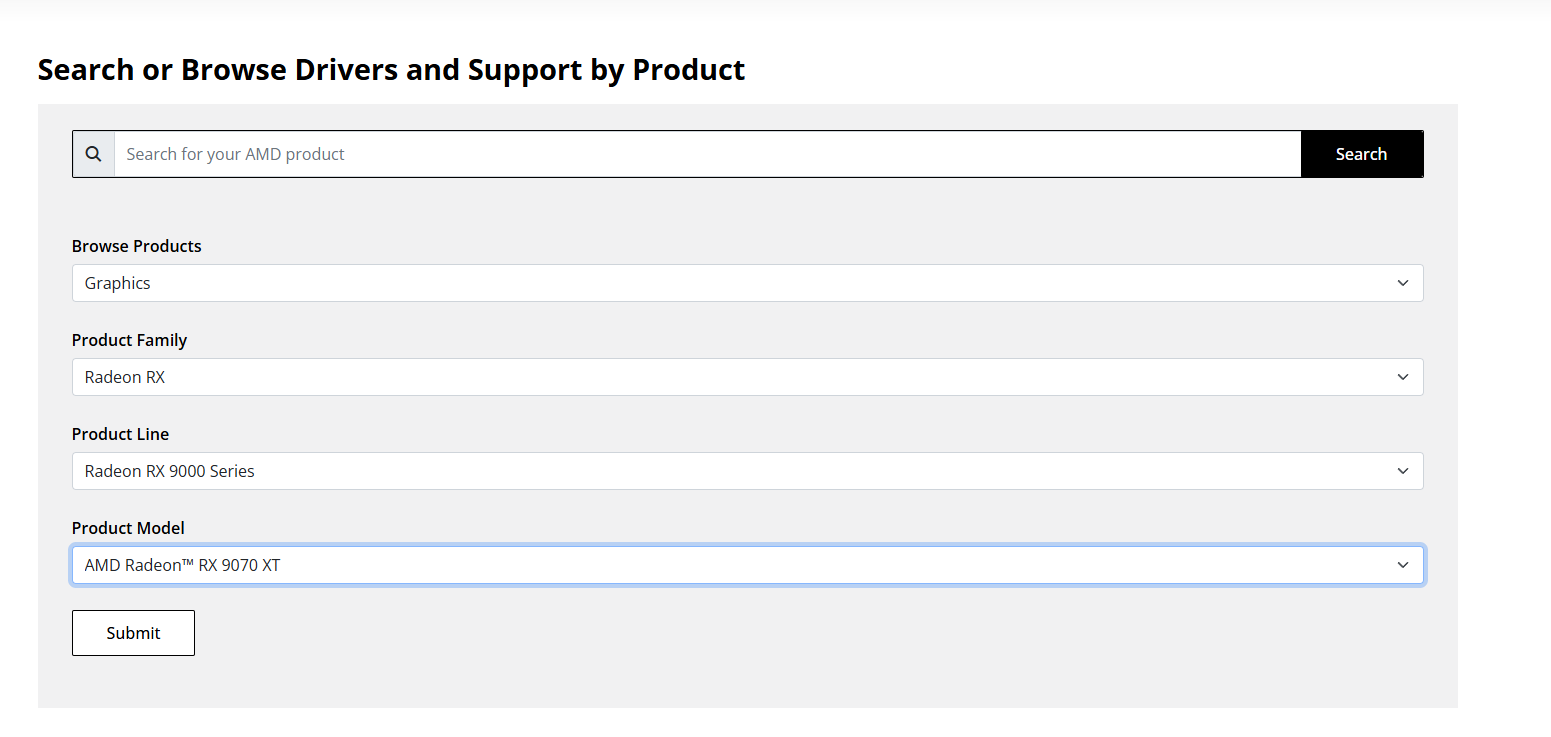The image size is (1551, 737).
Task: Click the Product Line label
Action: [120, 434]
